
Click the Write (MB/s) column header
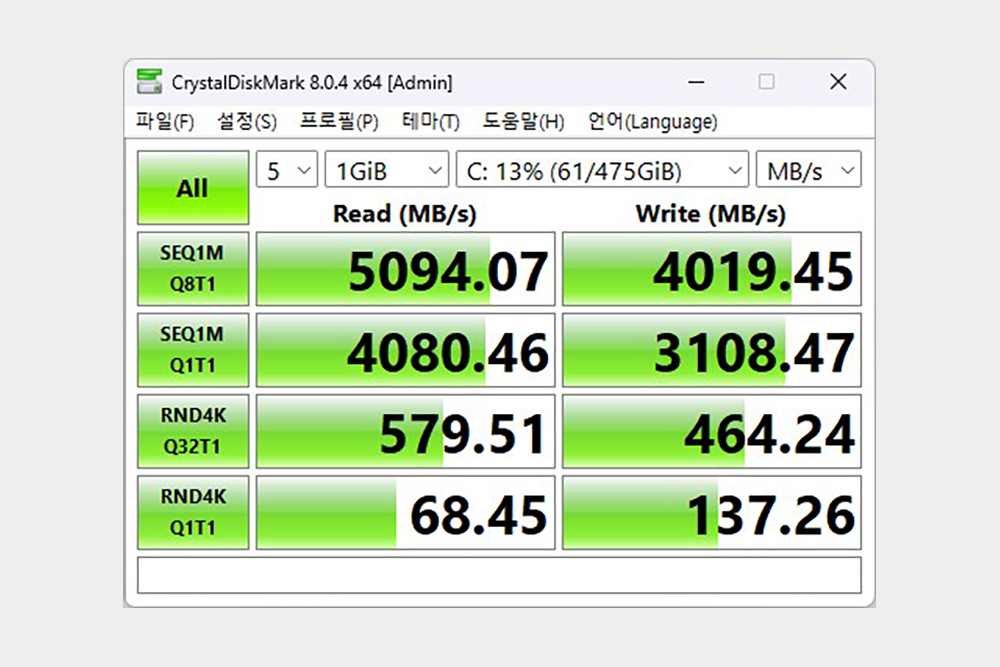point(710,214)
